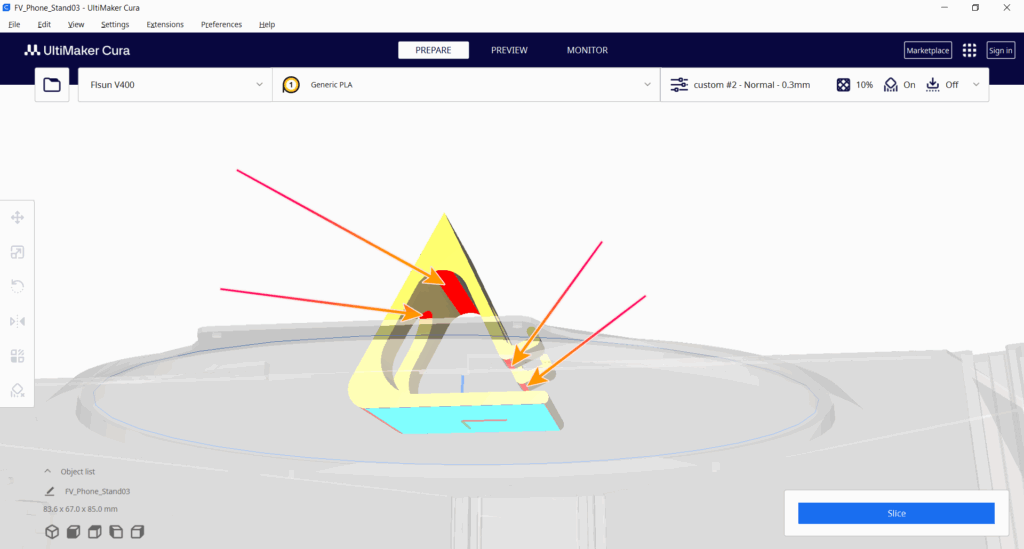The image size is (1024, 549).
Task: Open the Edit menu
Action: tap(44, 24)
